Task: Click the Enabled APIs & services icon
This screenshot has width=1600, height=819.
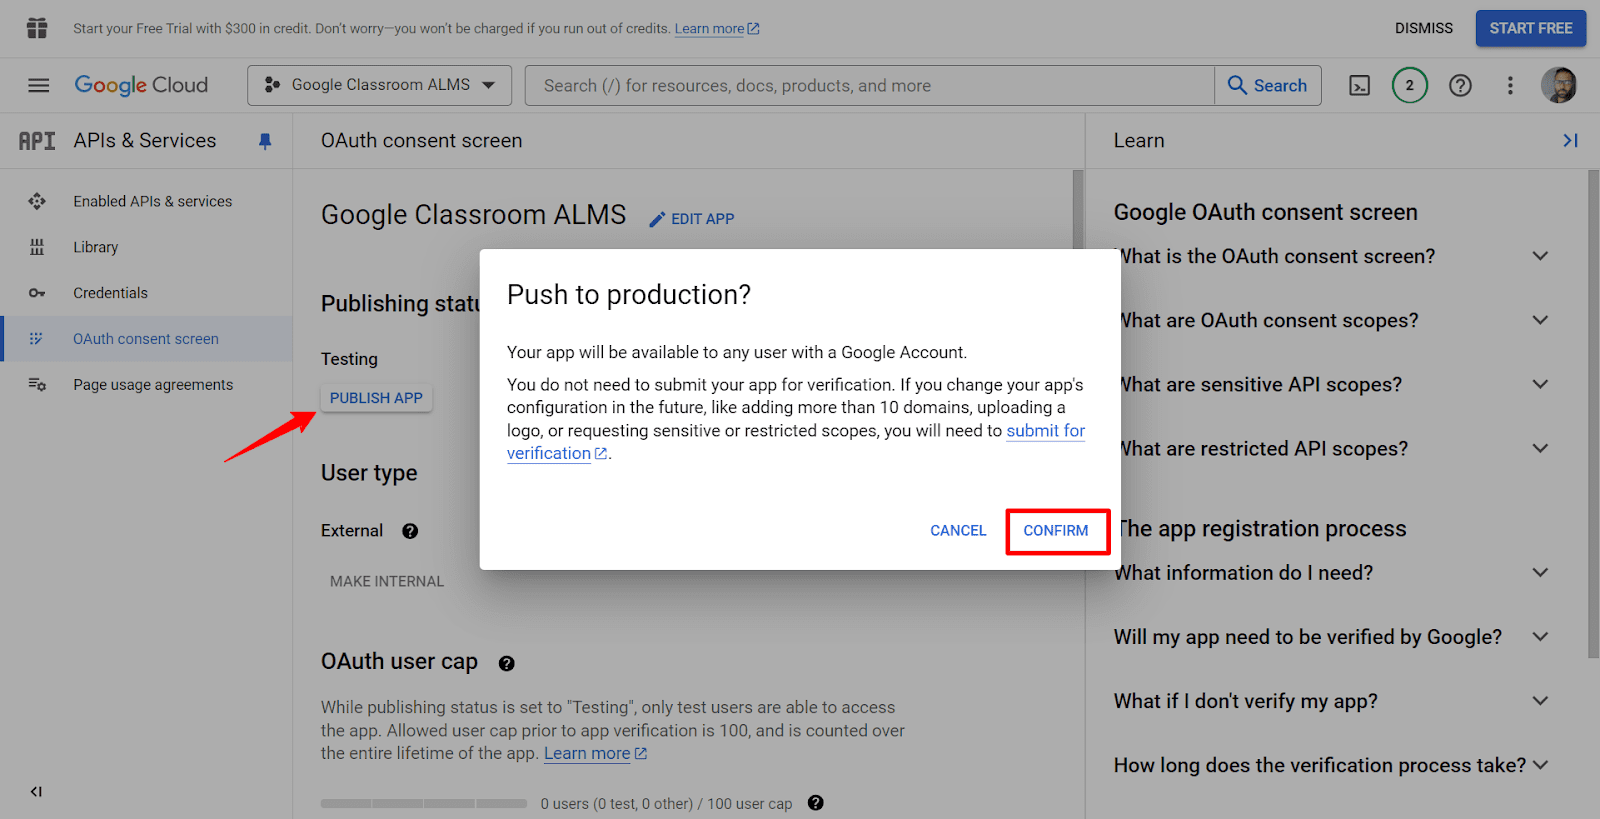Action: (37, 201)
